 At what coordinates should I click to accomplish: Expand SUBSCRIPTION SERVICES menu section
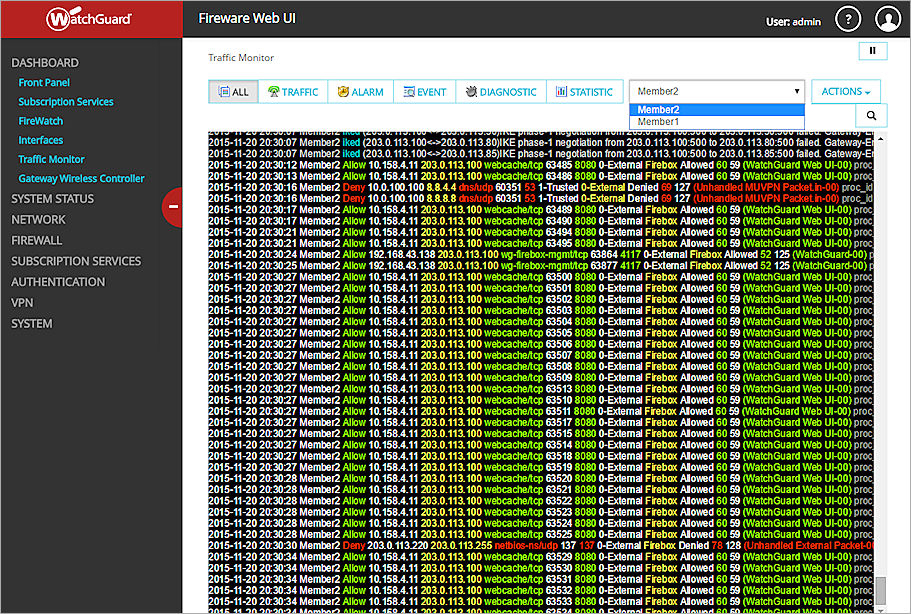76,261
